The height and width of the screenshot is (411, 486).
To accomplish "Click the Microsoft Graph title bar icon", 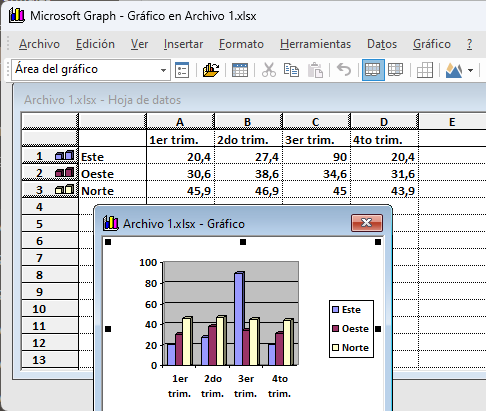I will coord(17,15).
